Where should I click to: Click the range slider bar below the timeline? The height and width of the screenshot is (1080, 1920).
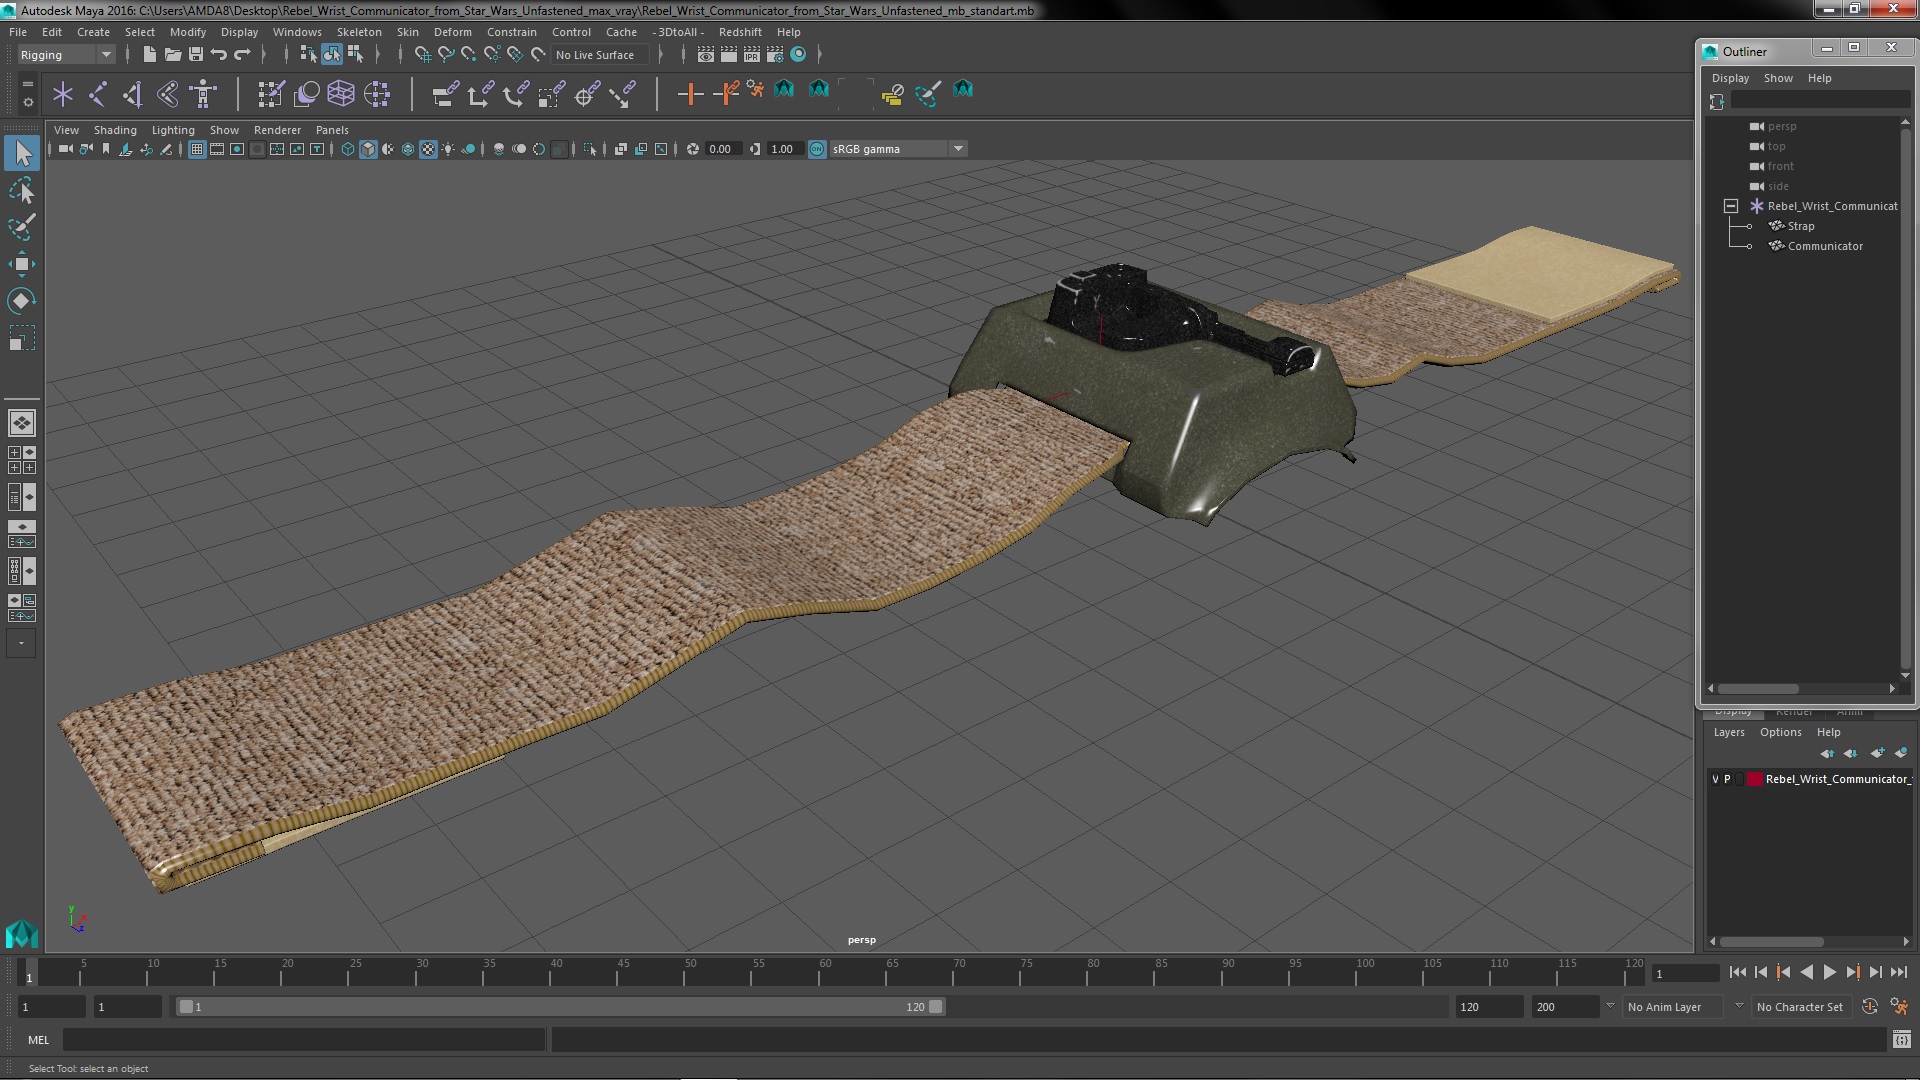(560, 1007)
